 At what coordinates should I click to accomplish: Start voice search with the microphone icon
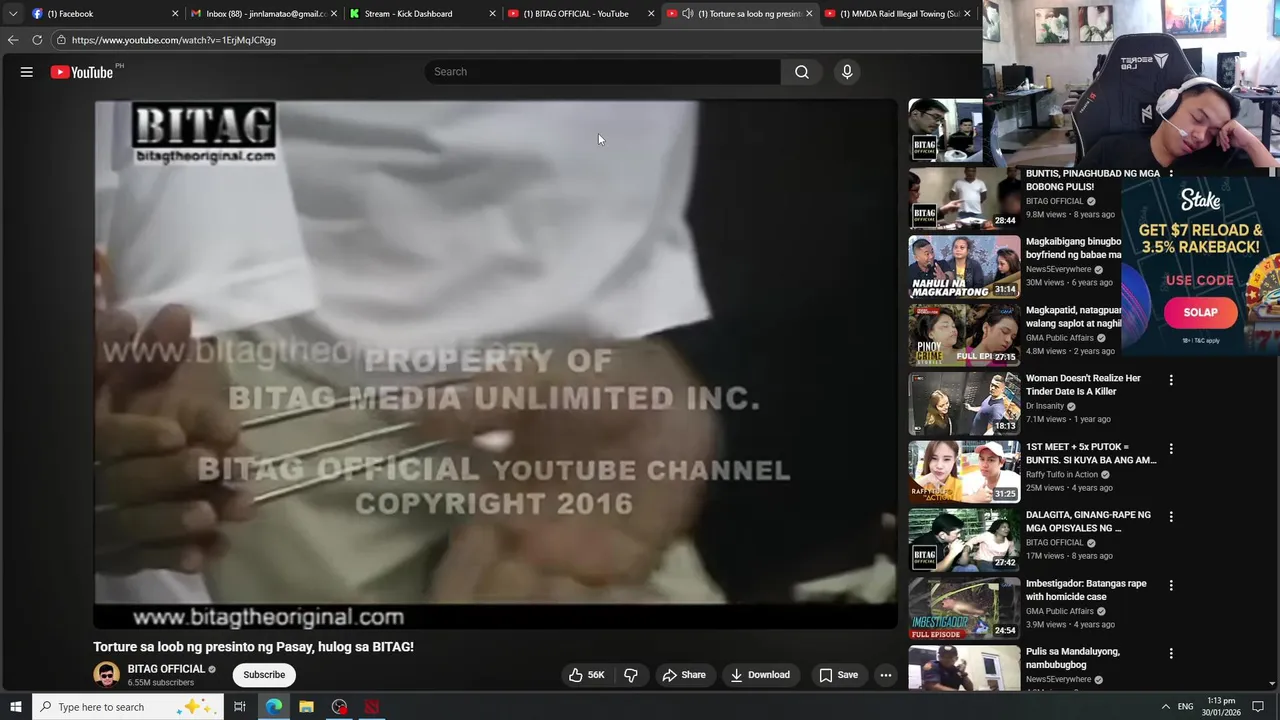click(x=847, y=72)
